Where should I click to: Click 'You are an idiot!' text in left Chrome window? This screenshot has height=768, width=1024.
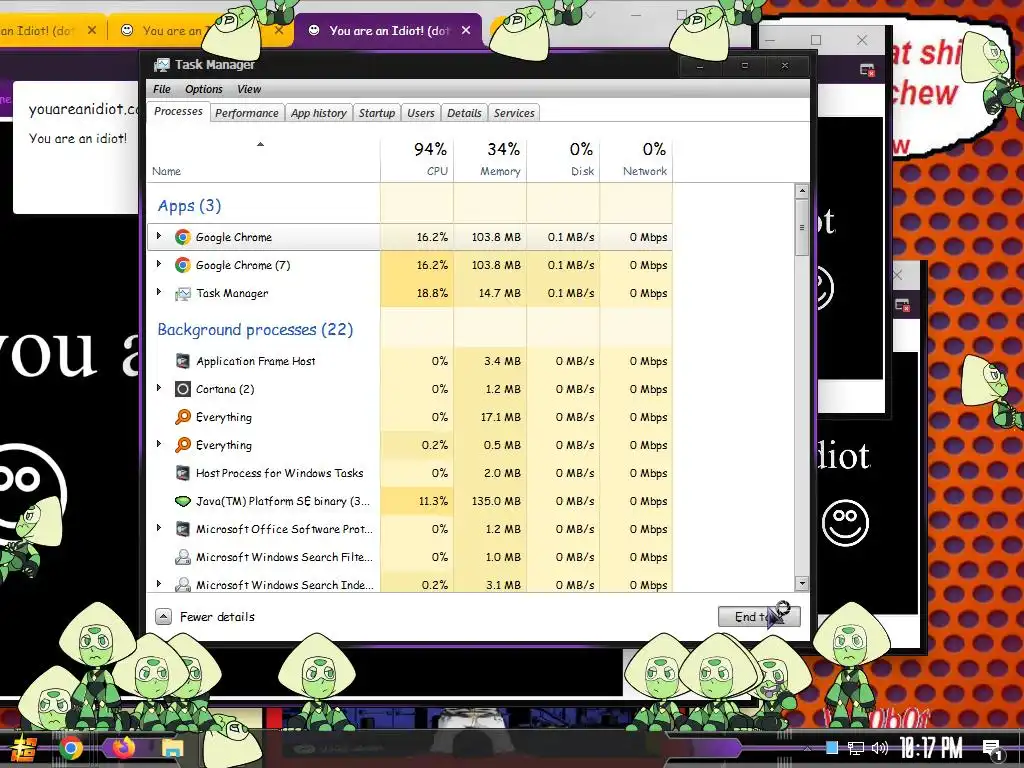(x=78, y=138)
